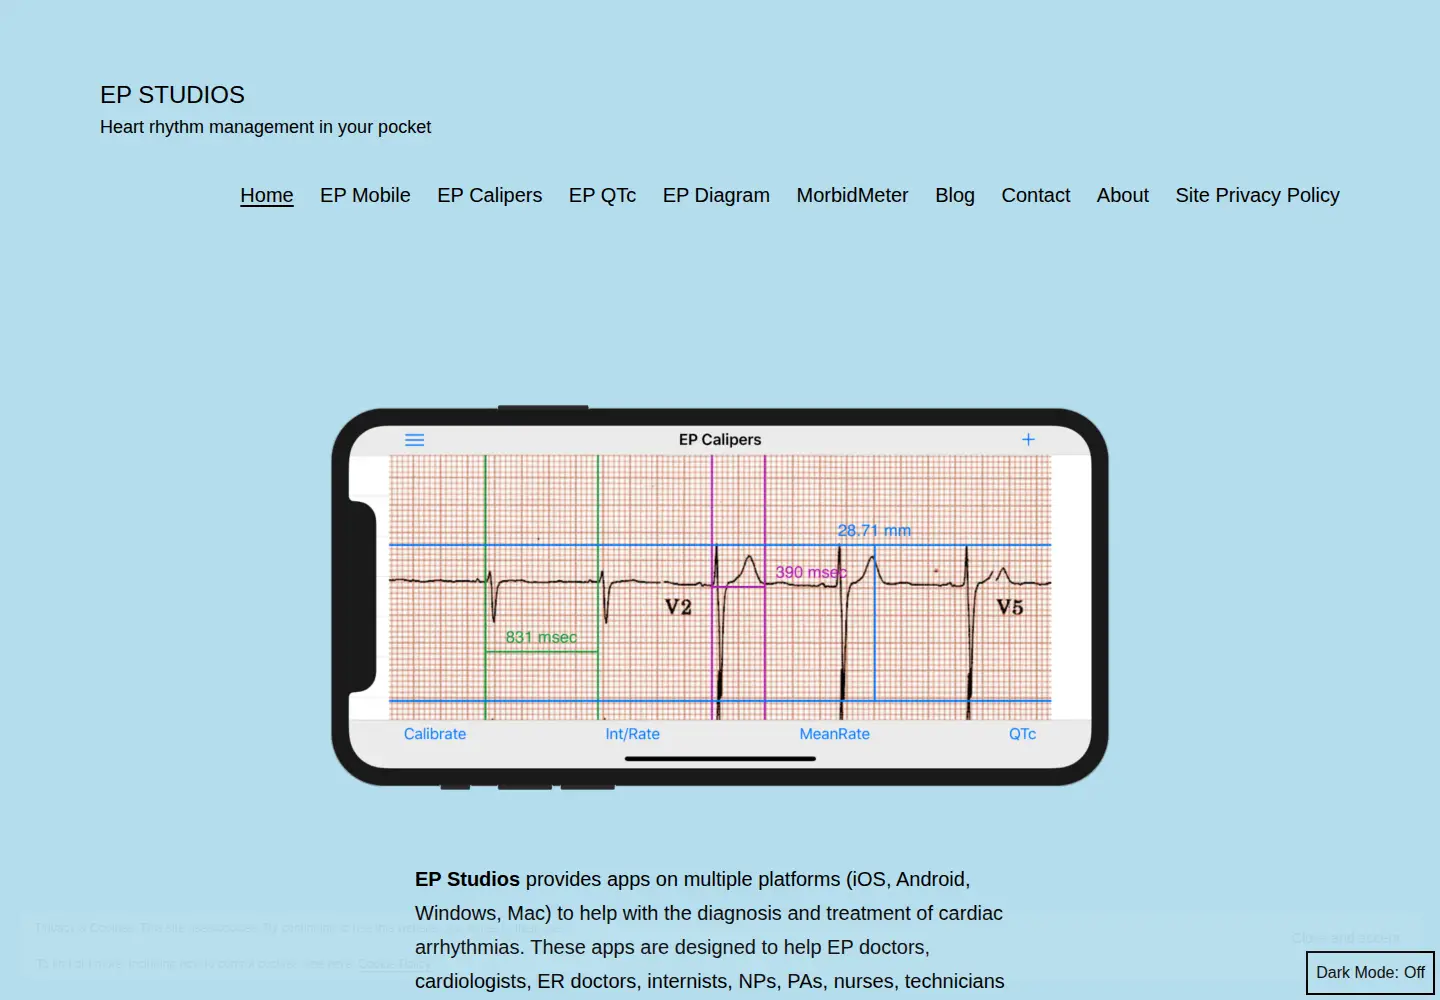Click the '28.71 mm' caliper label
Screen dimensions: 1440x1000
(x=874, y=530)
